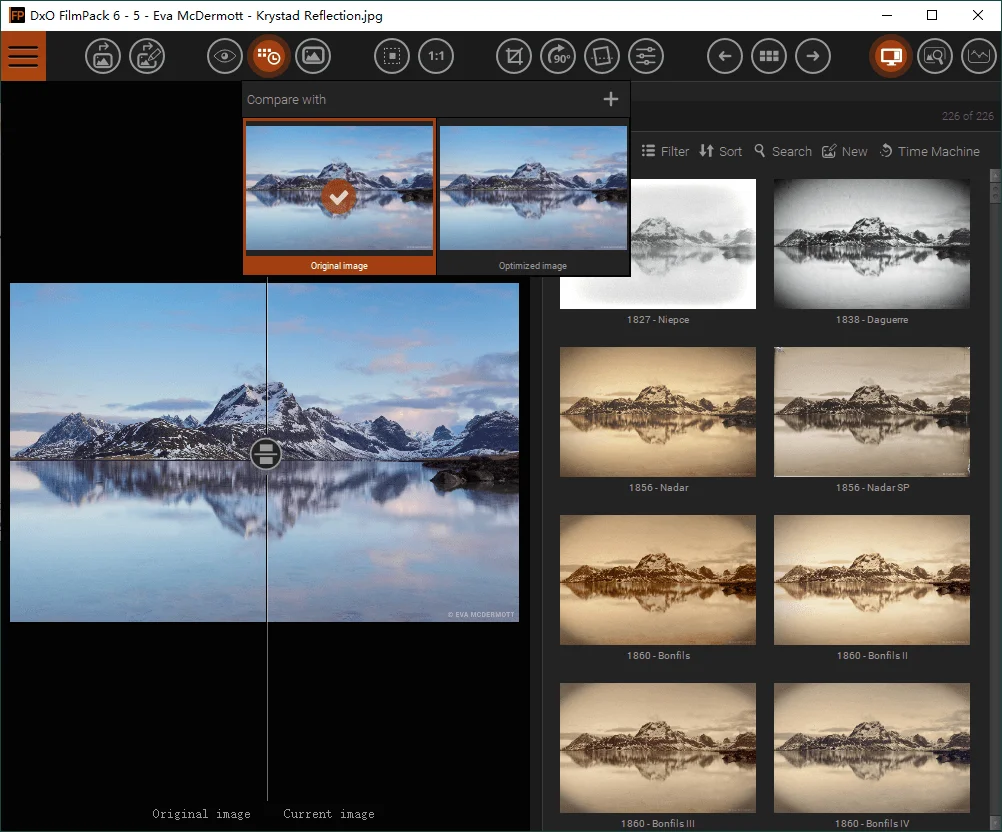Activate the Search function
Screen dimensions: 1002x832
[x=782, y=151]
